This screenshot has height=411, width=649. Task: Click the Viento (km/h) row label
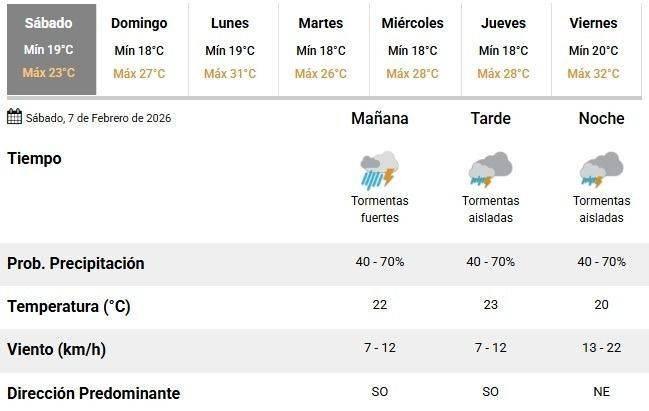coord(59,349)
